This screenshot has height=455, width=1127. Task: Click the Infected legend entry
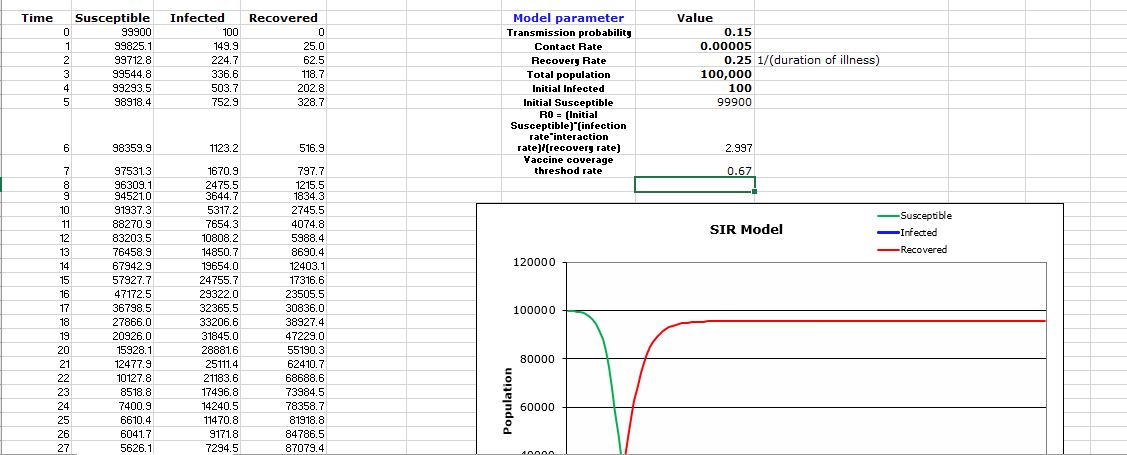[x=907, y=232]
